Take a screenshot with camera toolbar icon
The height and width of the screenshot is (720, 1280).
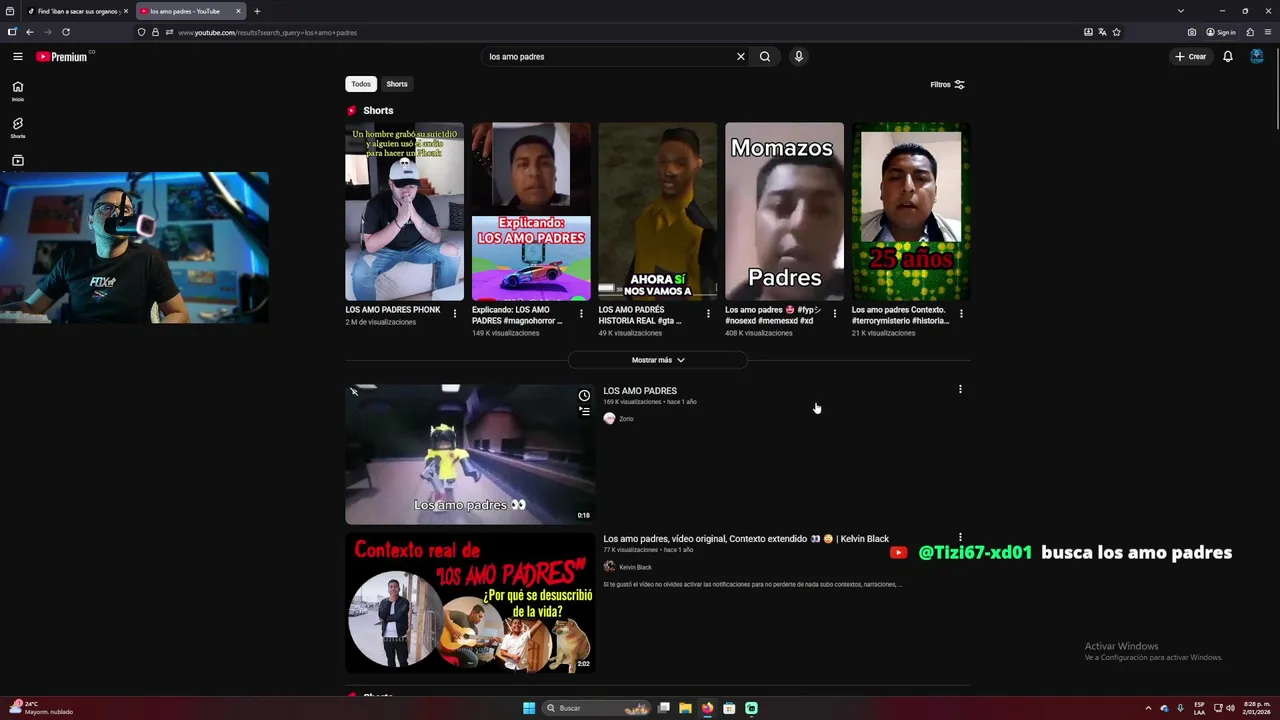click(1192, 32)
